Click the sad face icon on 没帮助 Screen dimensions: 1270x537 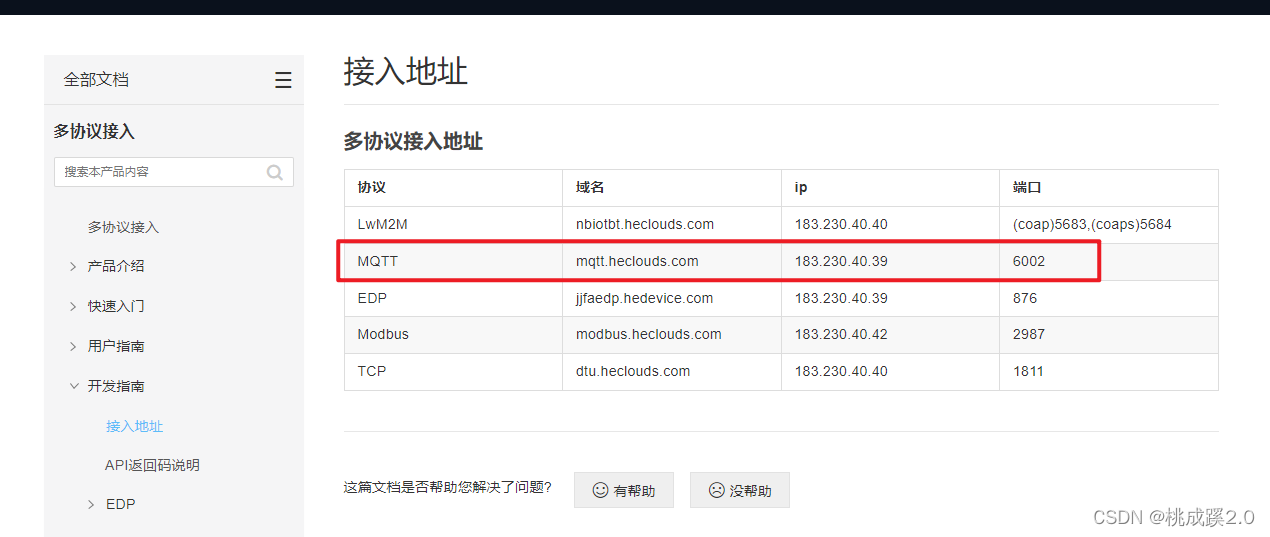717,490
